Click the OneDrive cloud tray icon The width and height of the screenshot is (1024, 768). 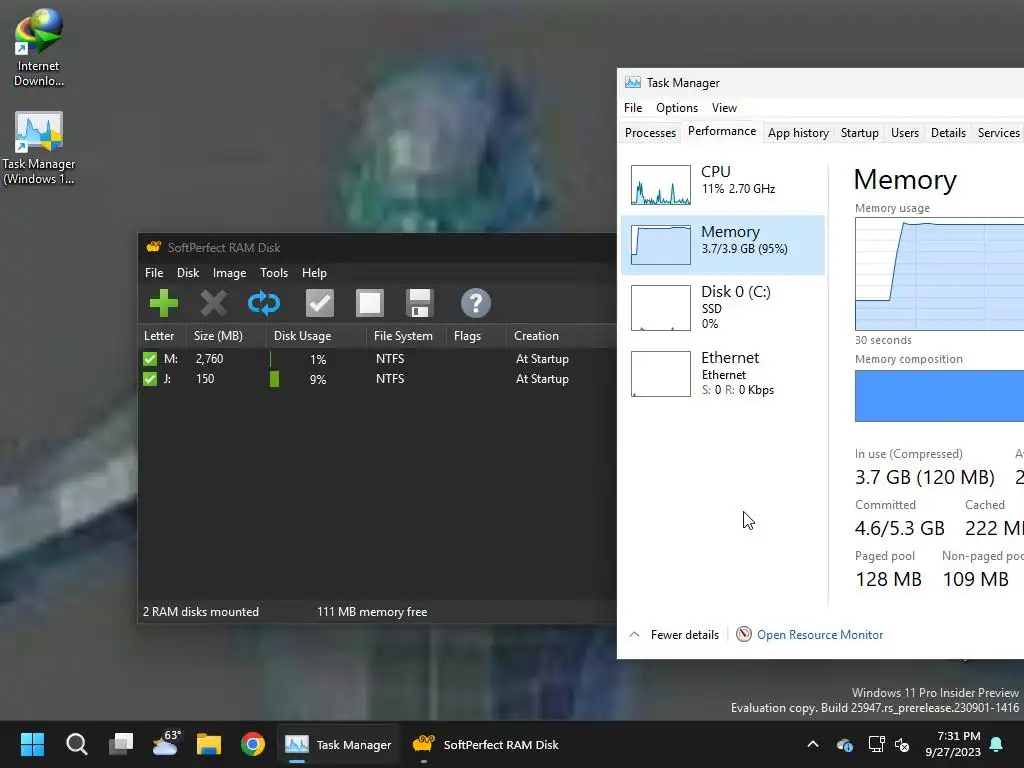[x=844, y=744]
